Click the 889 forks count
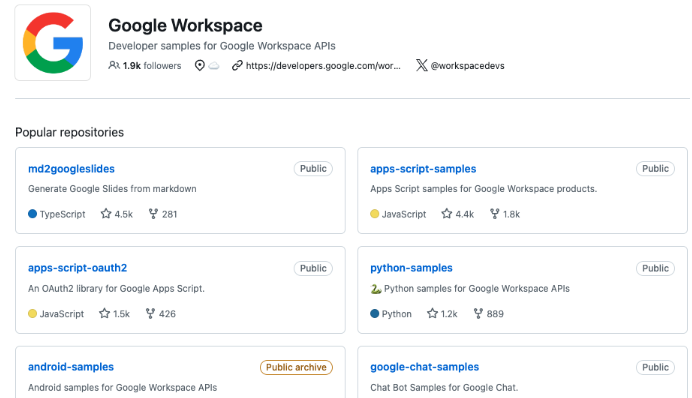 [x=495, y=314]
